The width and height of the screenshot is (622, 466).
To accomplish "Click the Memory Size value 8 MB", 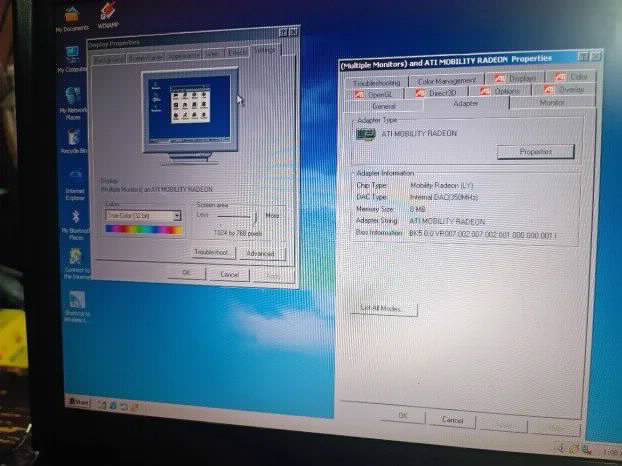I will (x=417, y=209).
